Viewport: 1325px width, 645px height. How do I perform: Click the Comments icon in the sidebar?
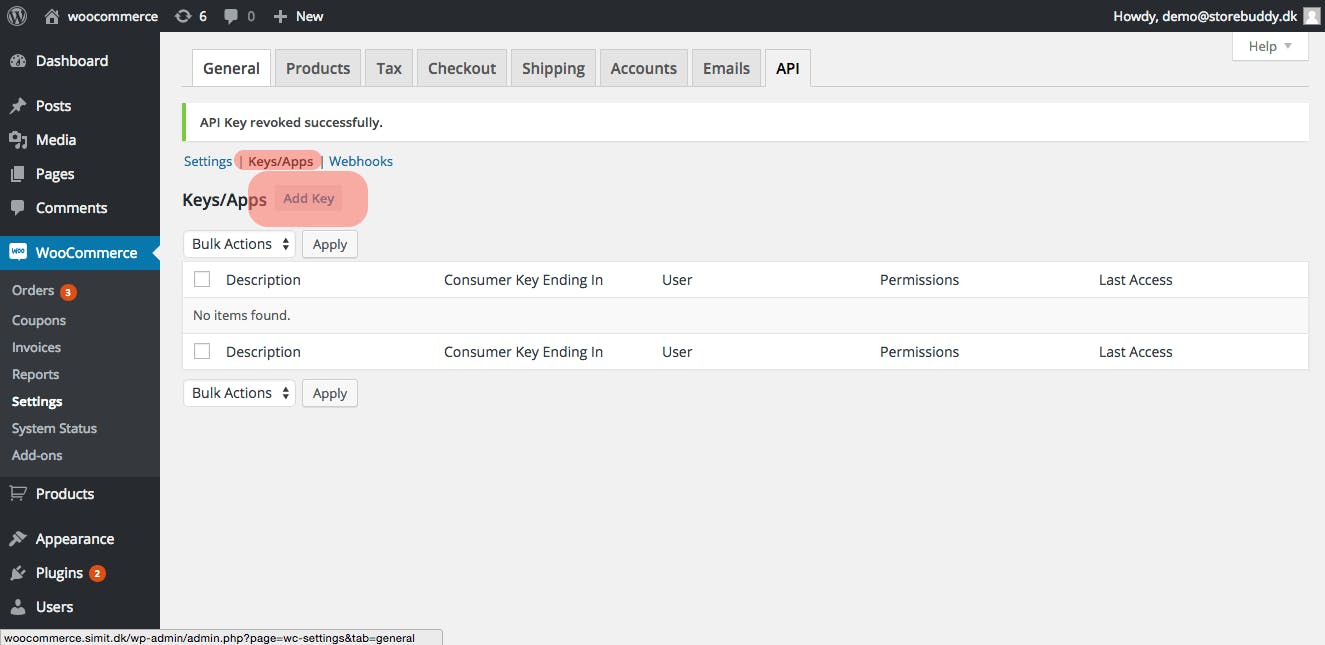(x=18, y=208)
